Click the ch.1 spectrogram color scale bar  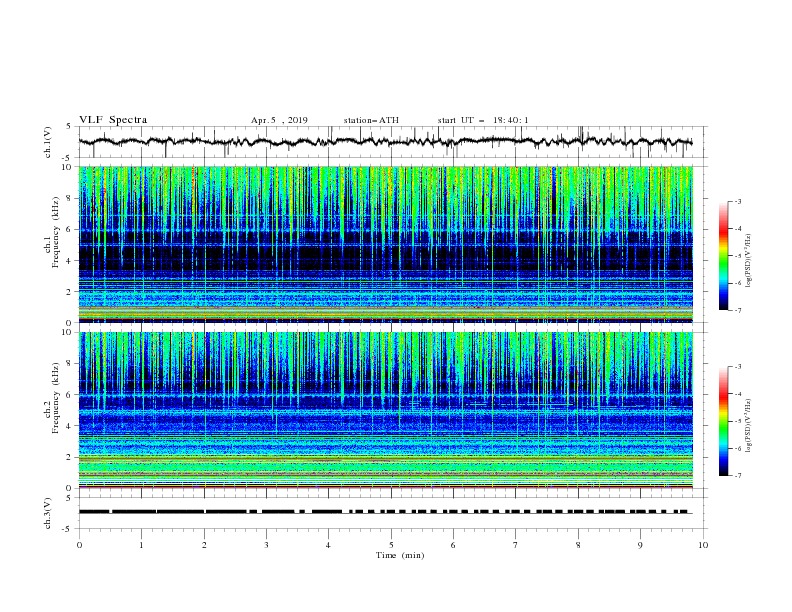724,256
